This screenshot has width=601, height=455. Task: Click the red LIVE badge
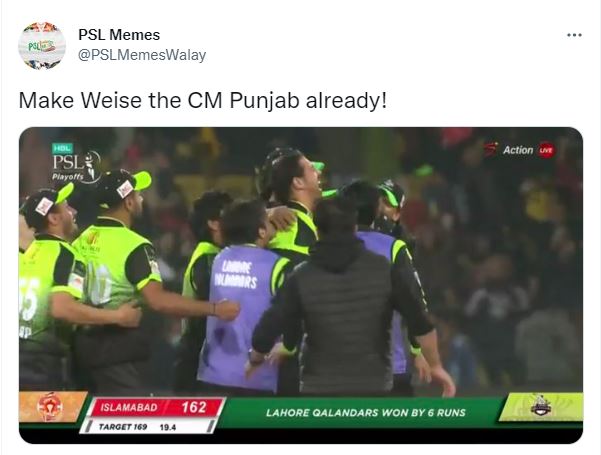(x=546, y=150)
